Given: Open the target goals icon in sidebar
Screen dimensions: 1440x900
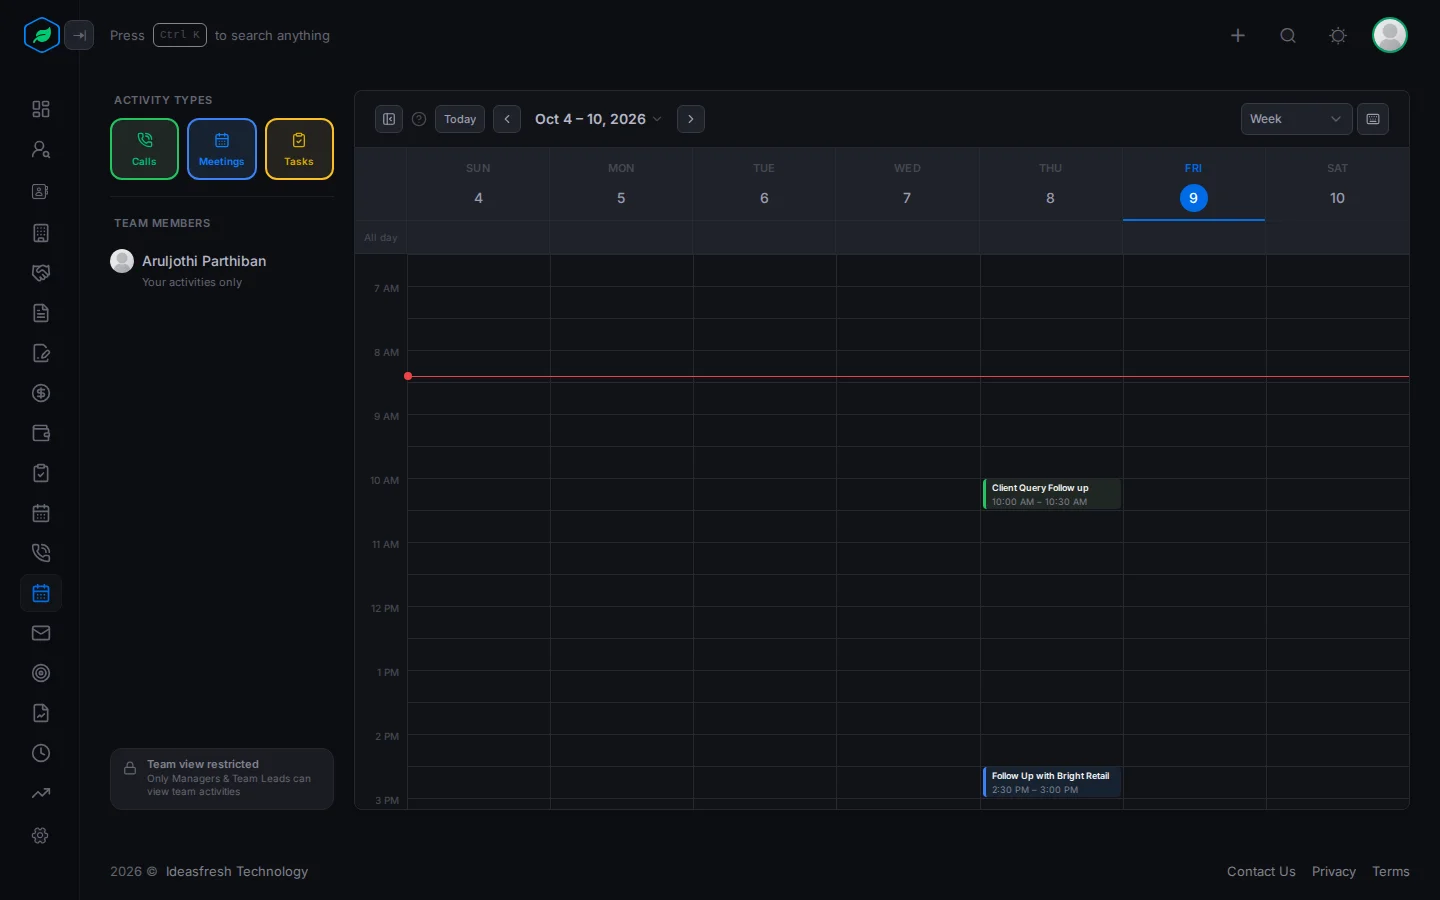Looking at the screenshot, I should pos(41,673).
